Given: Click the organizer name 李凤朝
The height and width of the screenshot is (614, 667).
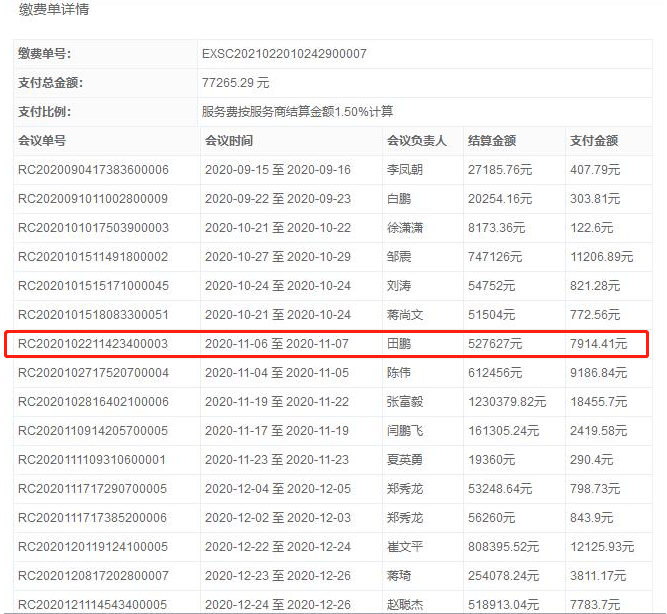Looking at the screenshot, I should [x=405, y=170].
